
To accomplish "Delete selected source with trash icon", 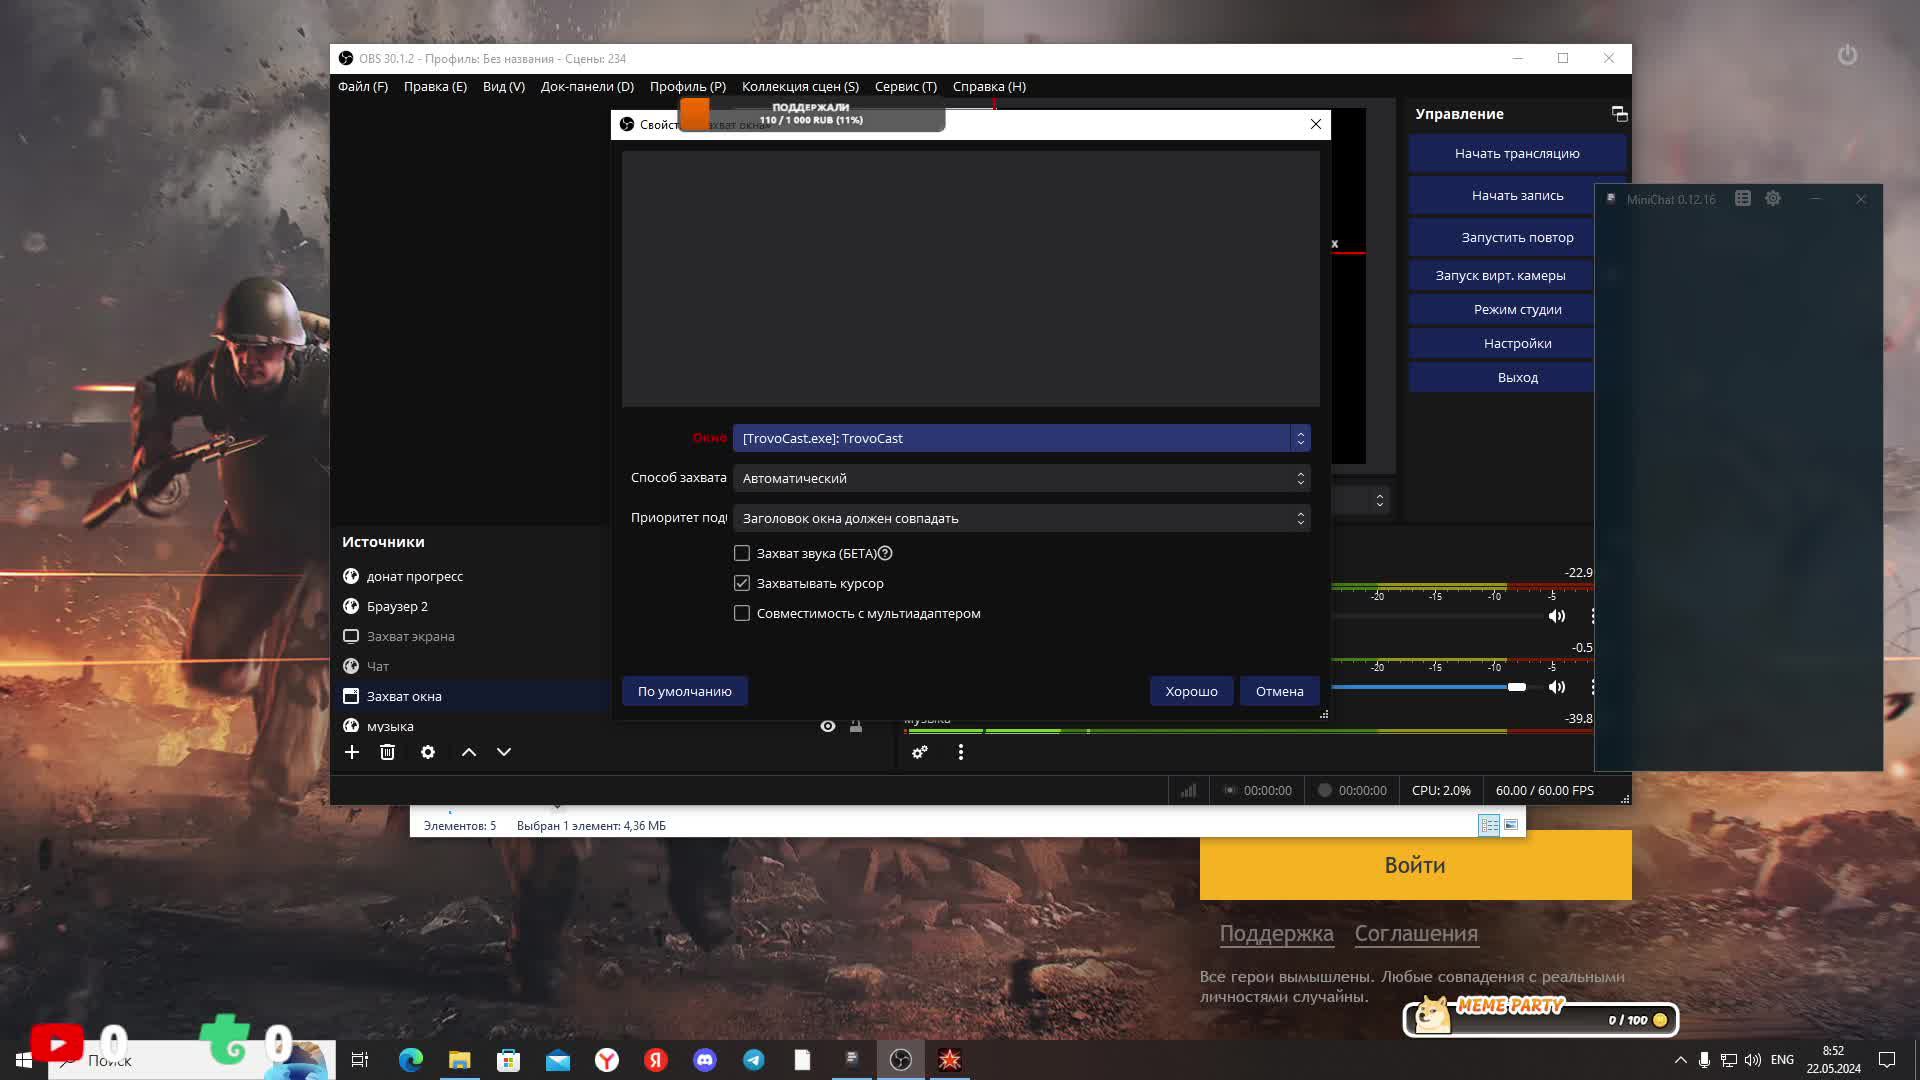I will click(x=388, y=752).
